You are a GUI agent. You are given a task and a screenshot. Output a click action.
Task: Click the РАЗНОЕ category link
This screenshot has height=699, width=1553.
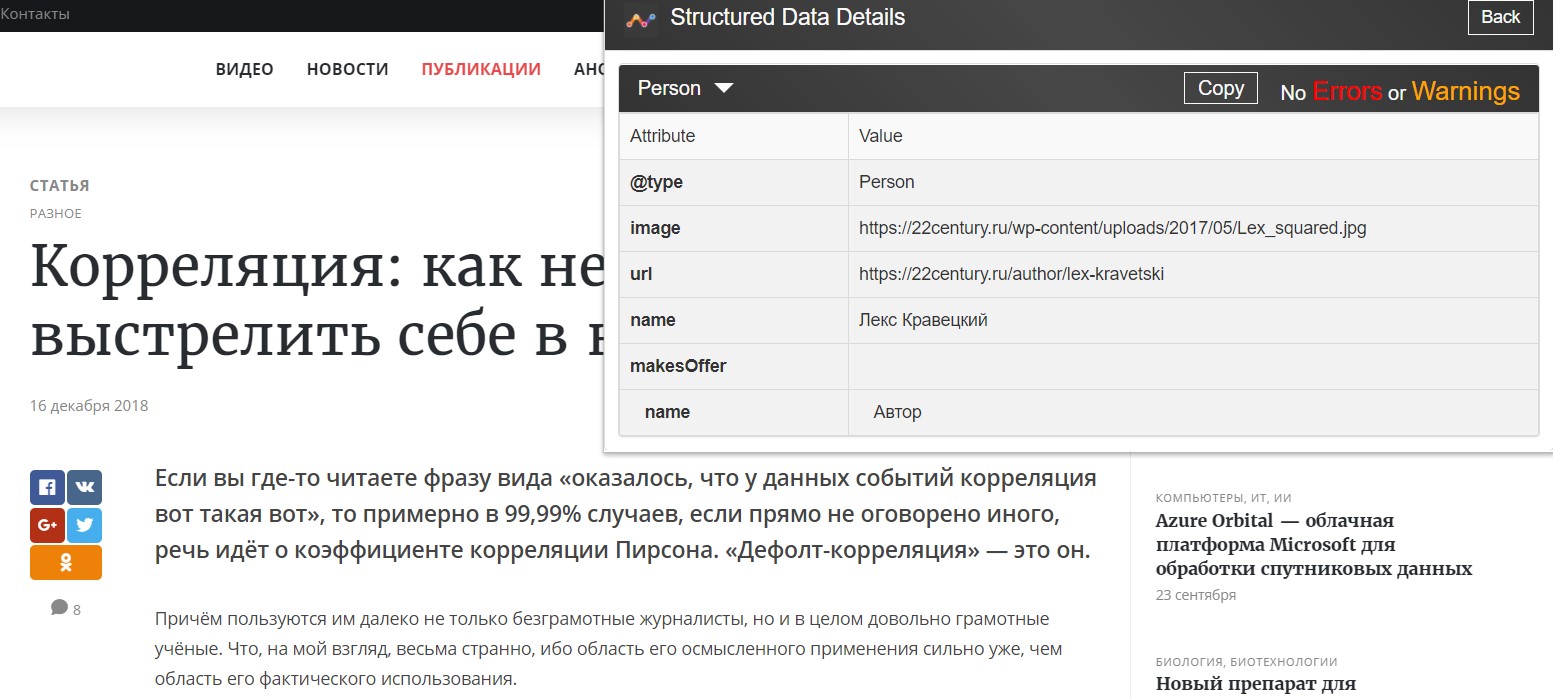coord(56,213)
